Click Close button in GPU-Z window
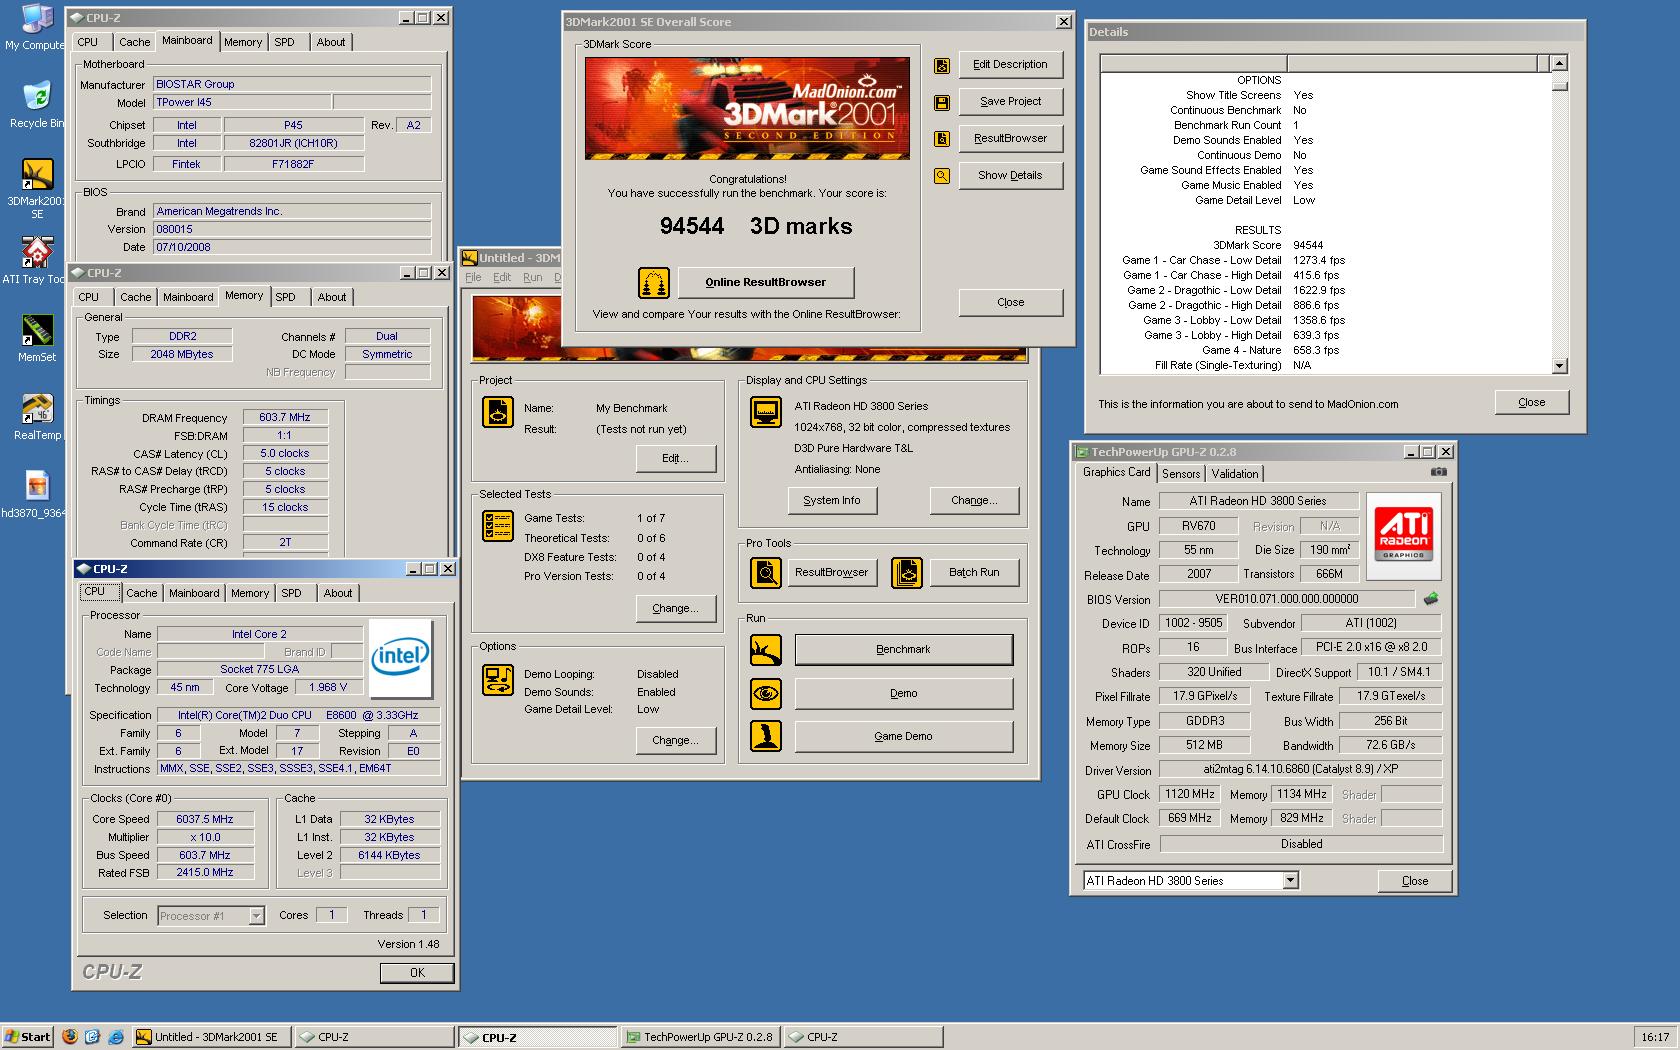Image resolution: width=1680 pixels, height=1050 pixels. point(1414,881)
